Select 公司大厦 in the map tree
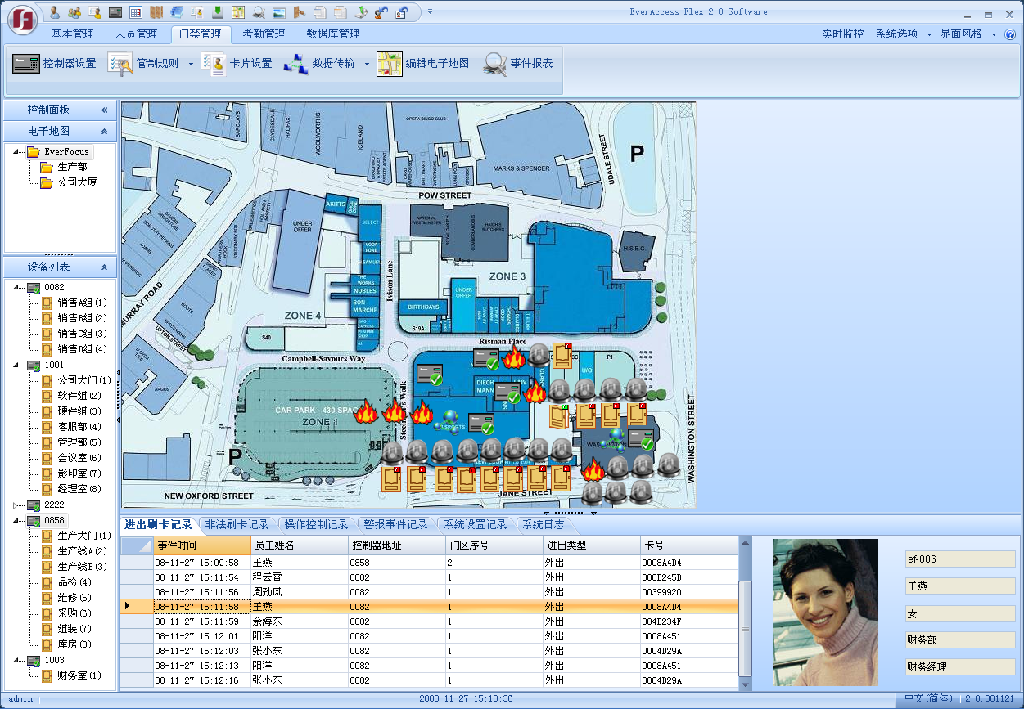This screenshot has height=709, width=1024. tap(76, 182)
